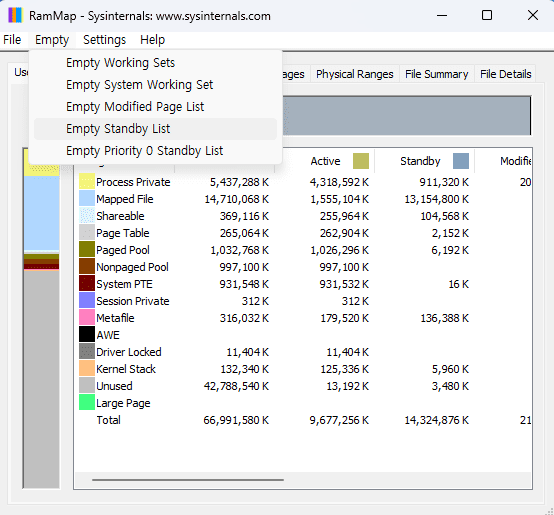Viewport: 554px width, 515px height.
Task: Click the light blue Mapped File swatch
Action: pyautogui.click(x=87, y=199)
